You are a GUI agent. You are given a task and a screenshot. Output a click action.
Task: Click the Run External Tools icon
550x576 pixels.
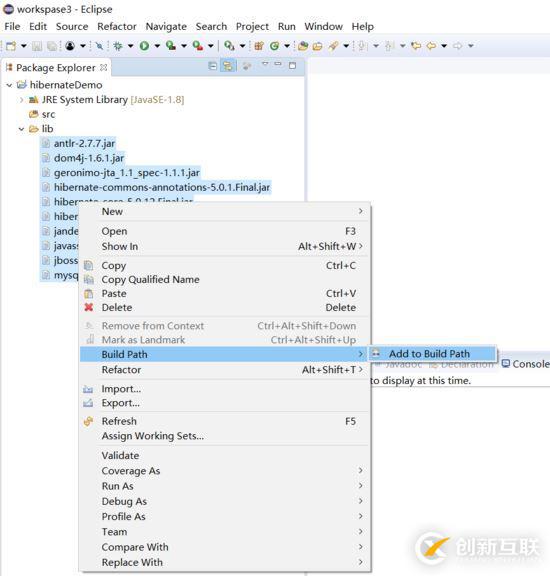[x=198, y=46]
